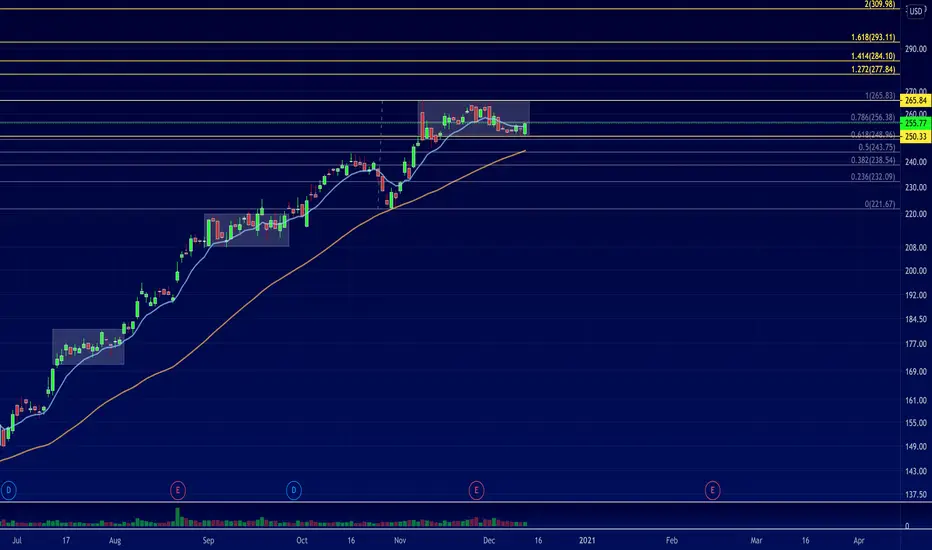
Task: Click the 169.00 price axis label
Action: (x=915, y=372)
